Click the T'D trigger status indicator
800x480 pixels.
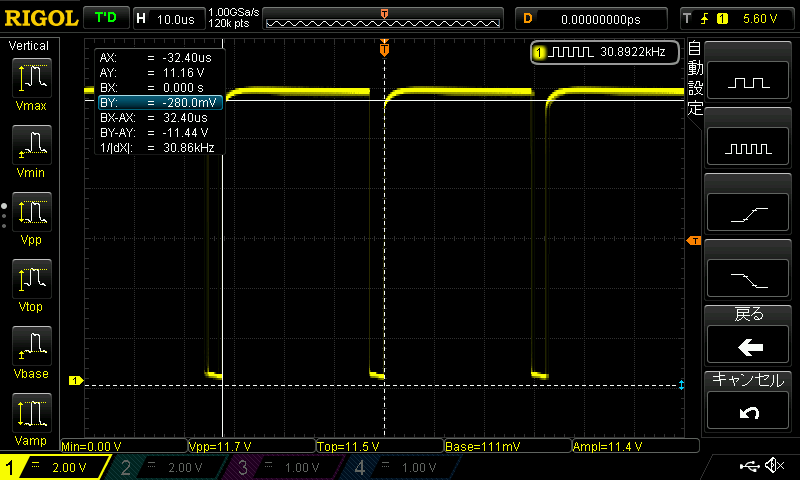coord(106,18)
